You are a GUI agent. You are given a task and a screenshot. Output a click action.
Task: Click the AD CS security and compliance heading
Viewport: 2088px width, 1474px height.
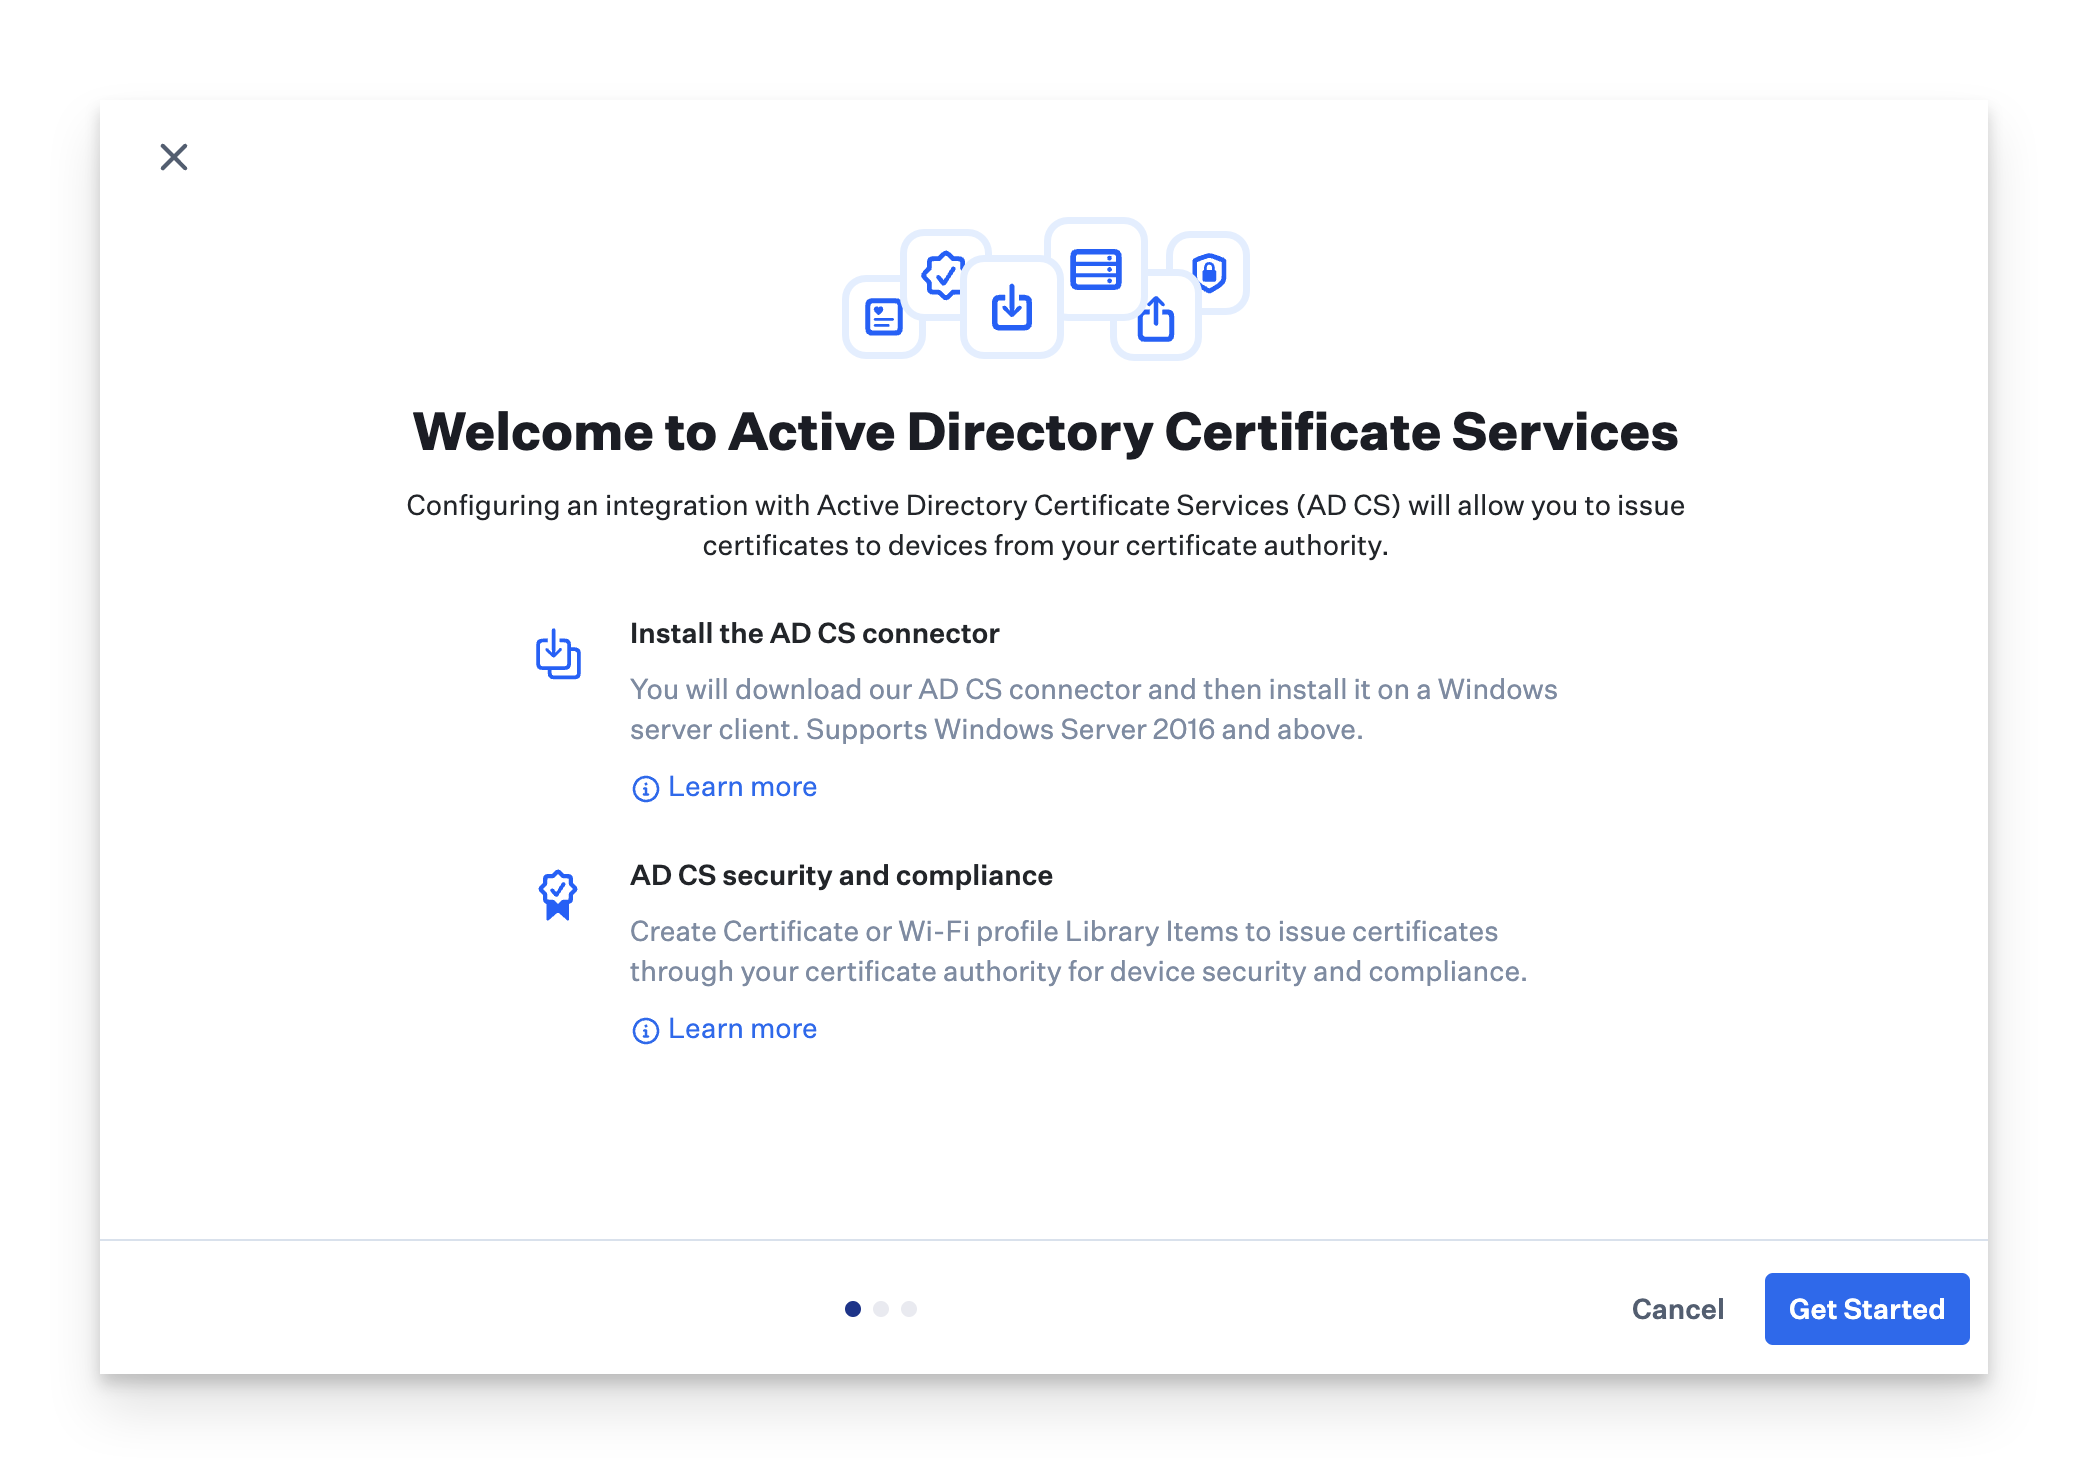[x=841, y=875]
